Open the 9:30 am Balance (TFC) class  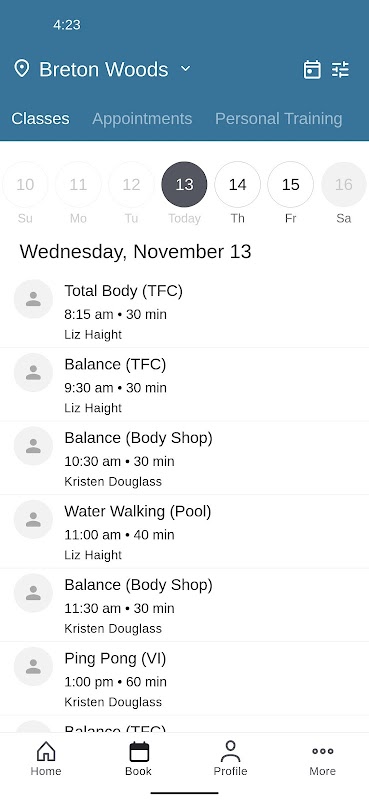click(184, 385)
